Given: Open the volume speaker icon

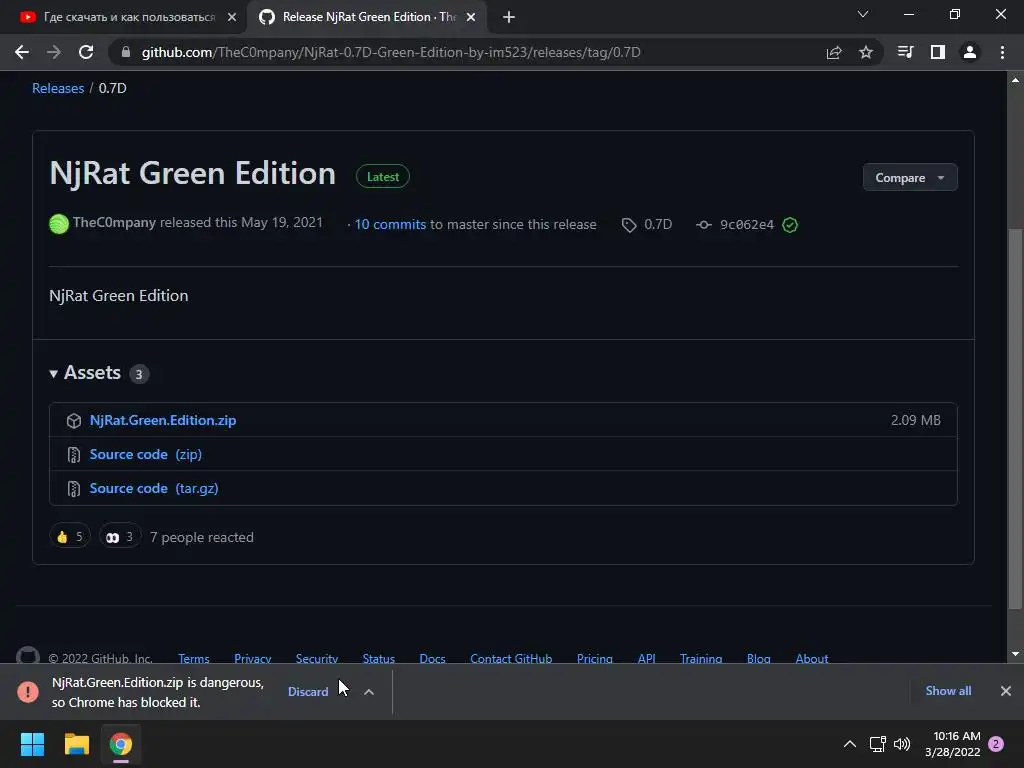Looking at the screenshot, I should [x=902, y=744].
